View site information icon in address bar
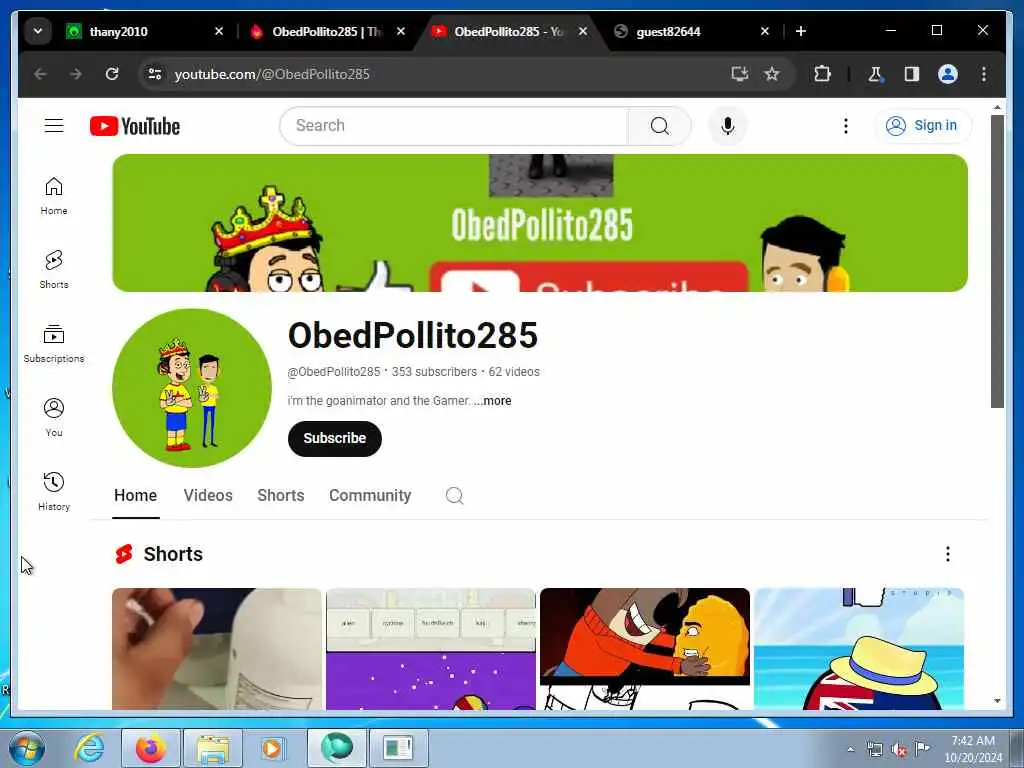The height and width of the screenshot is (768, 1024). pos(155,74)
